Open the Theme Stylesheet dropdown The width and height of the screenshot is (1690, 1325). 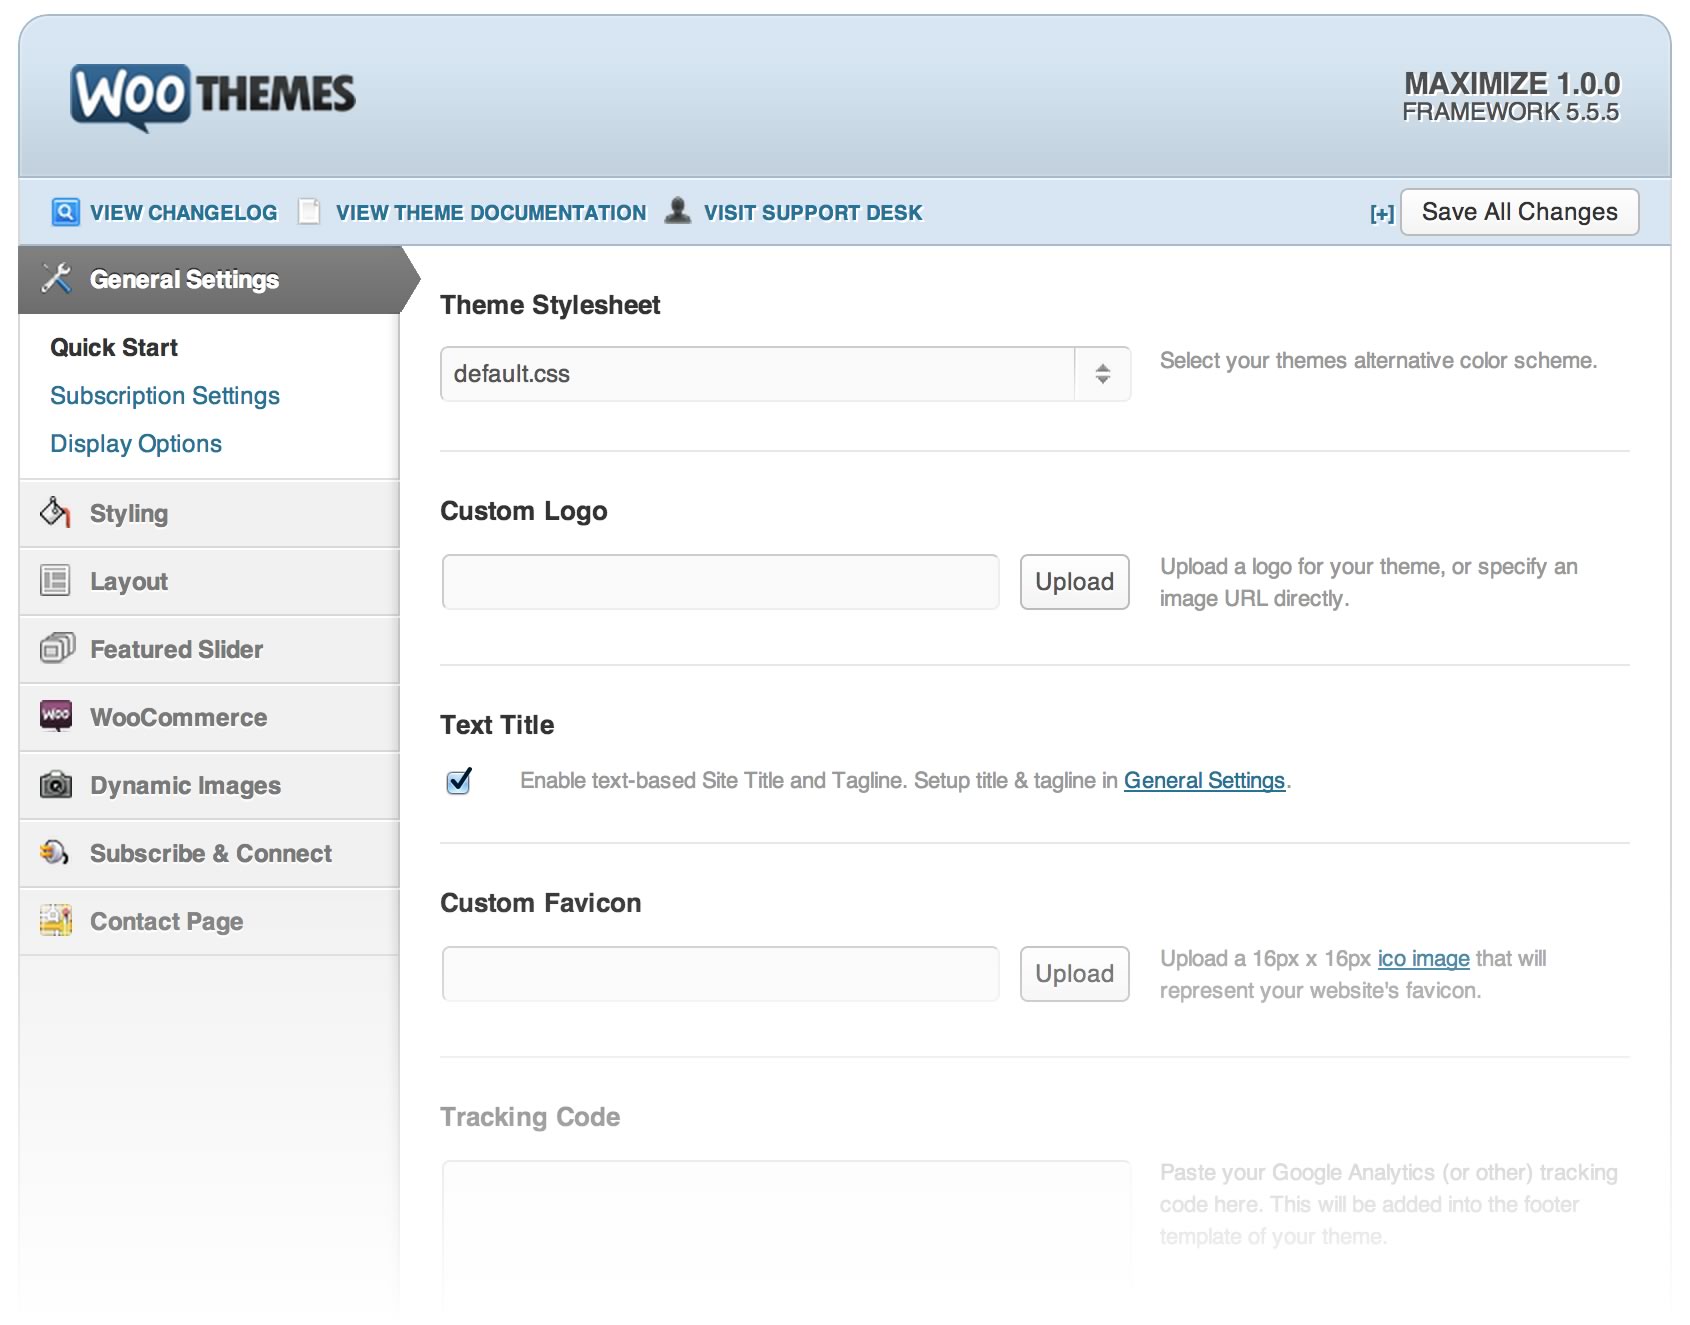coord(785,374)
